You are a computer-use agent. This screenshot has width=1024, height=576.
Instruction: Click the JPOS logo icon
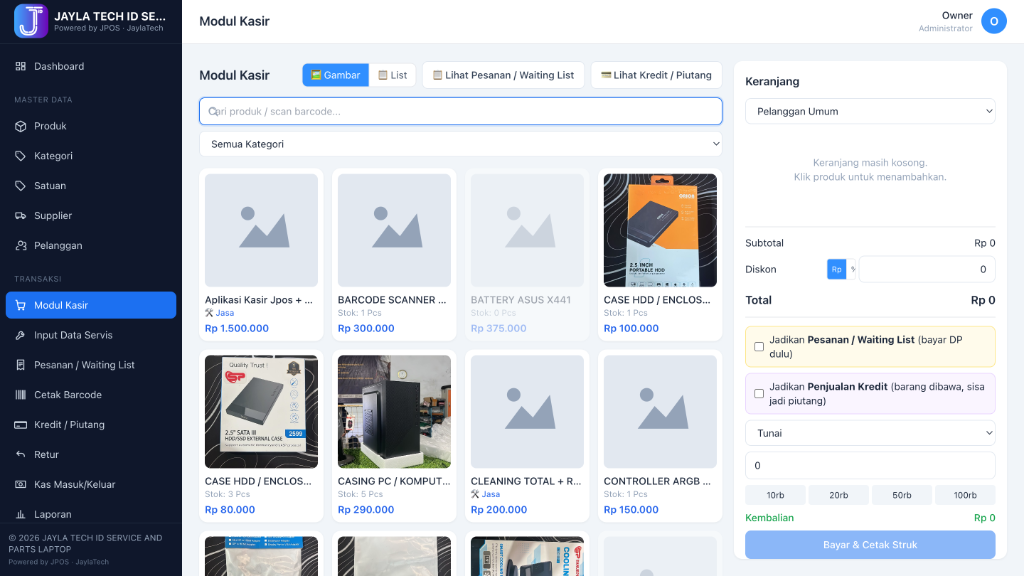pyautogui.click(x=31, y=21)
